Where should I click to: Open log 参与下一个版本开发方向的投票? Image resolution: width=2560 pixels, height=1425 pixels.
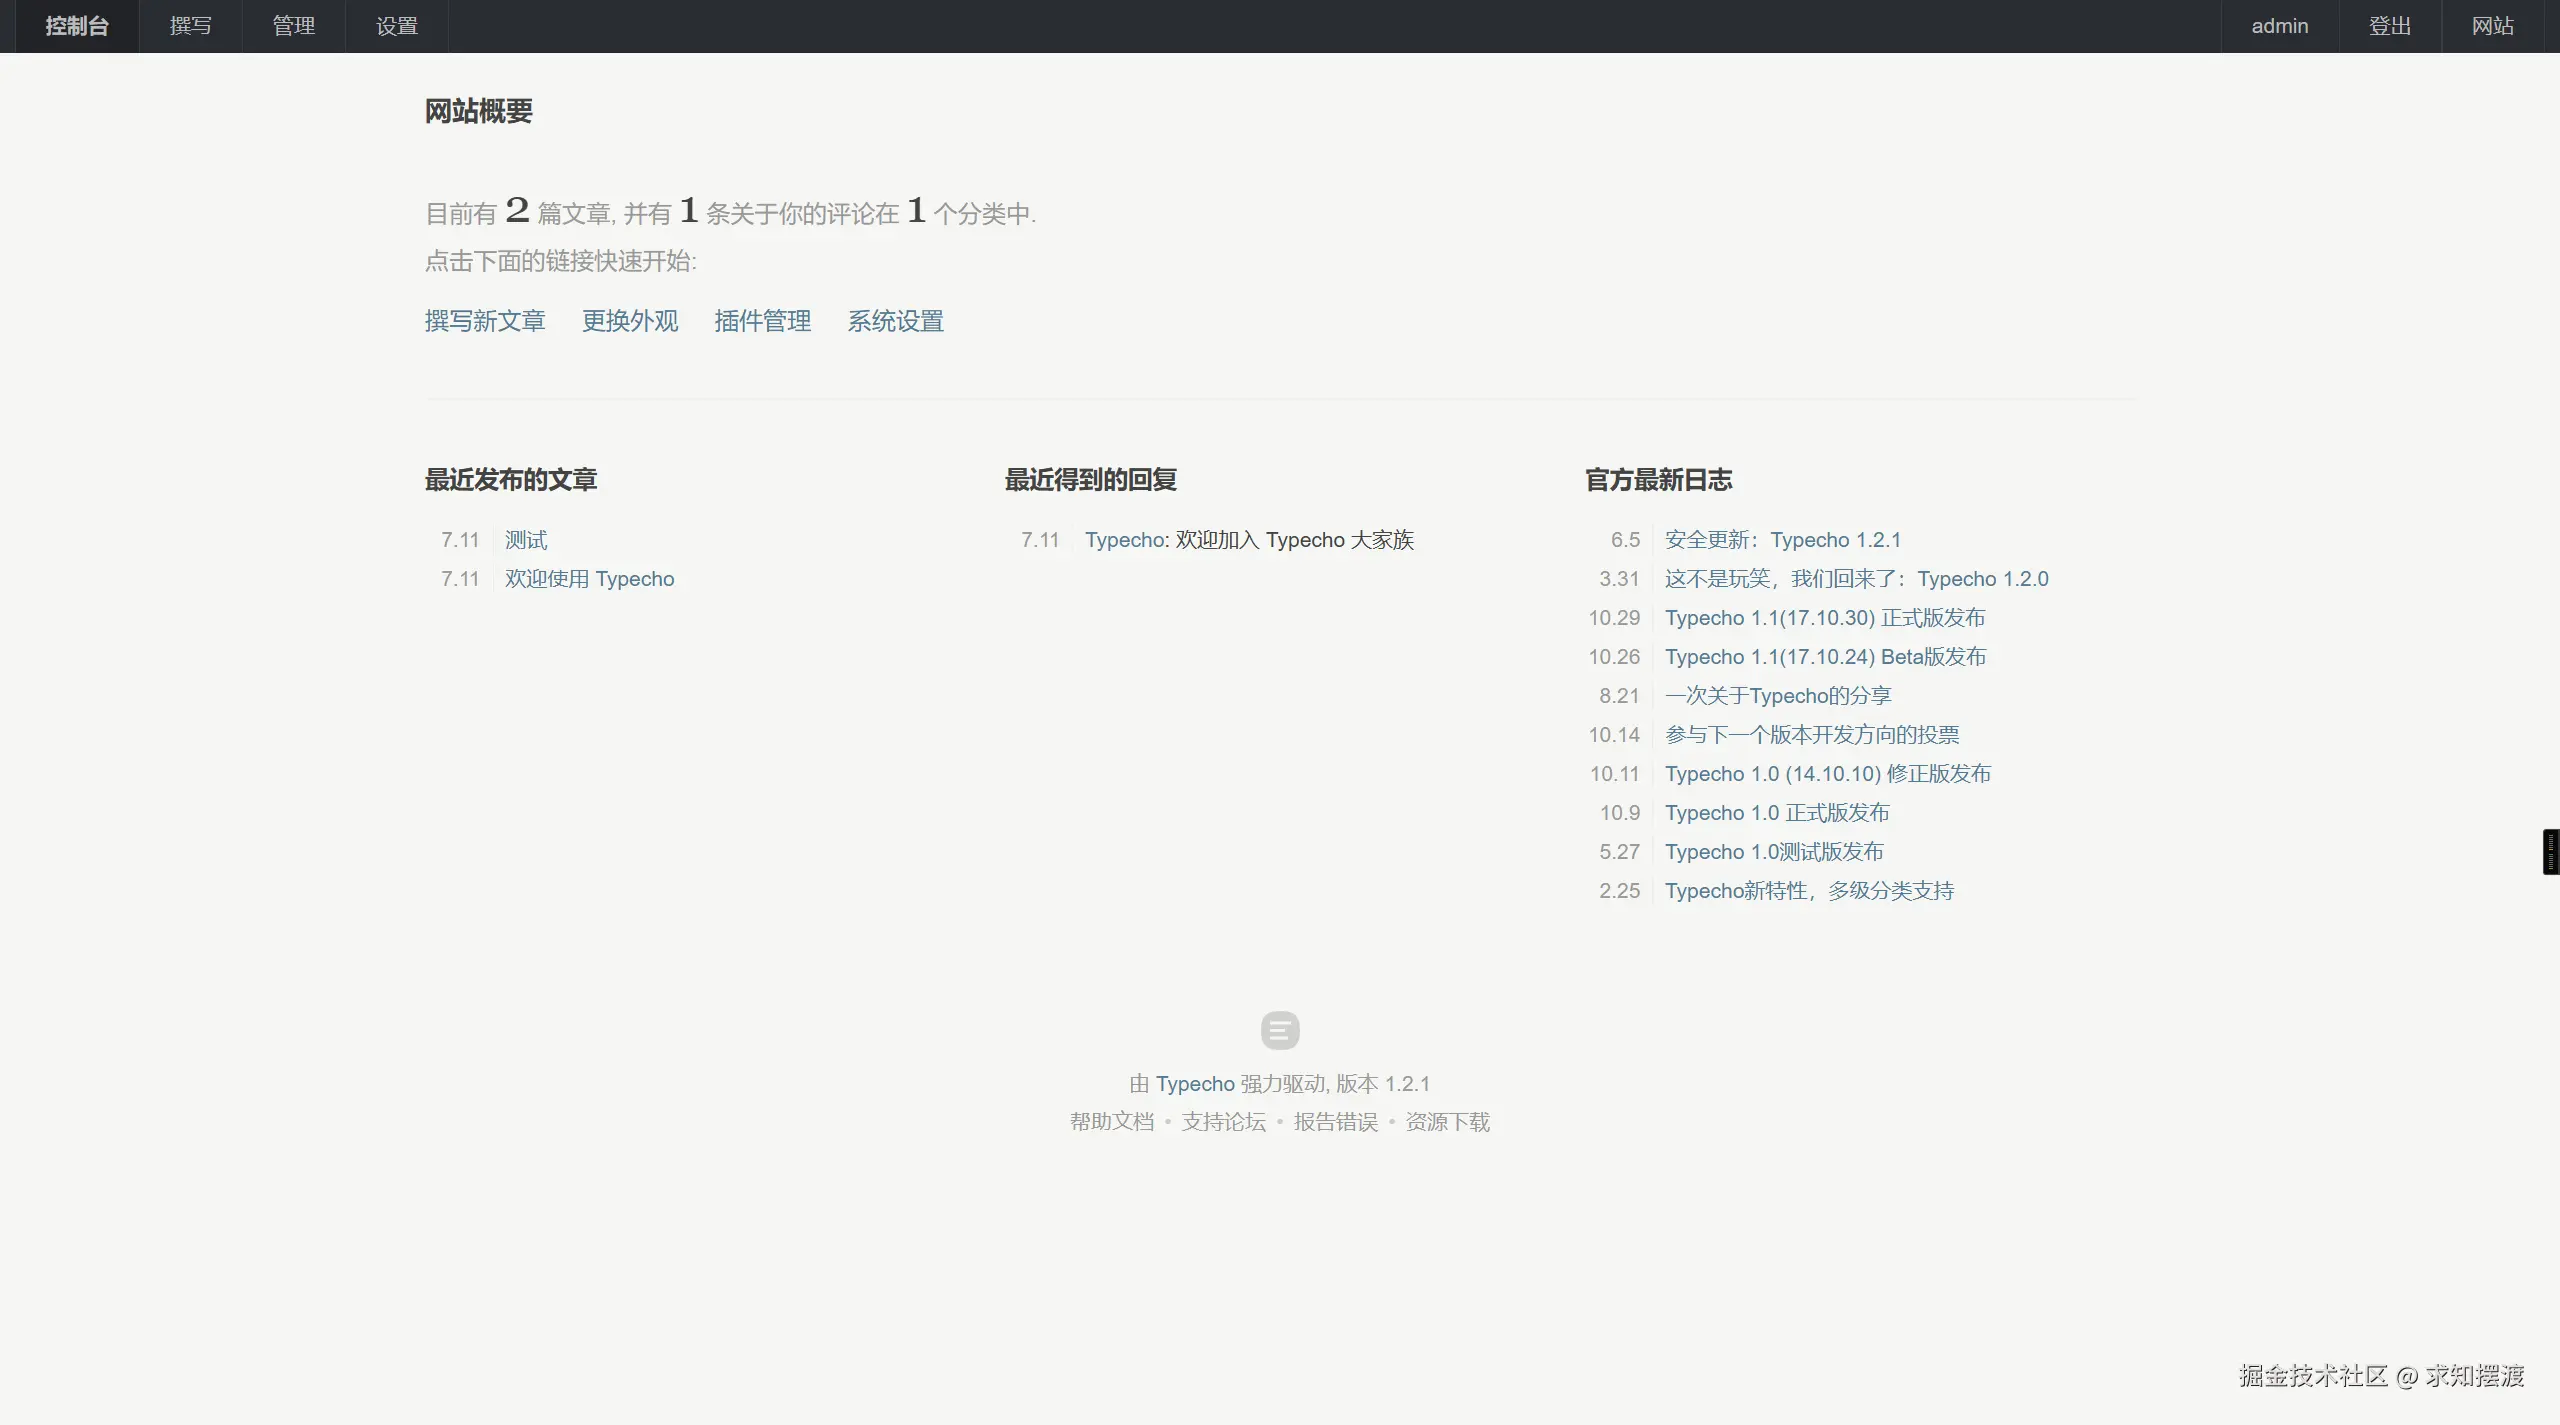(1812, 735)
